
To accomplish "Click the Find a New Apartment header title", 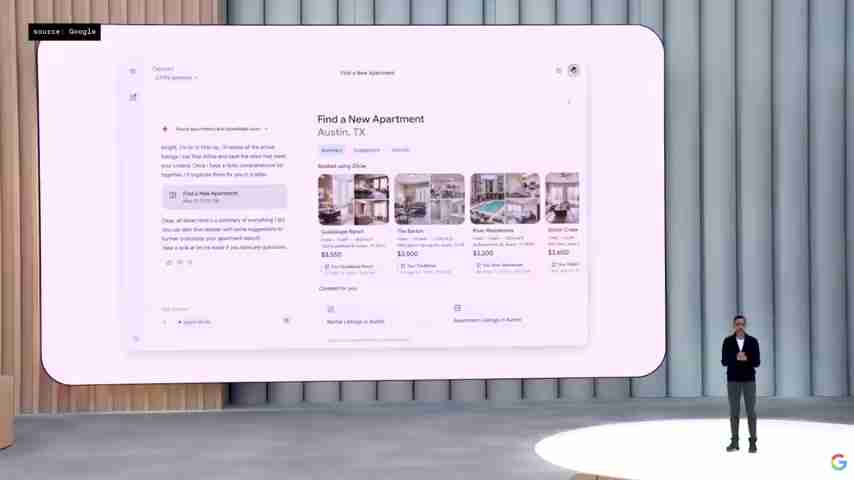I will [x=370, y=119].
